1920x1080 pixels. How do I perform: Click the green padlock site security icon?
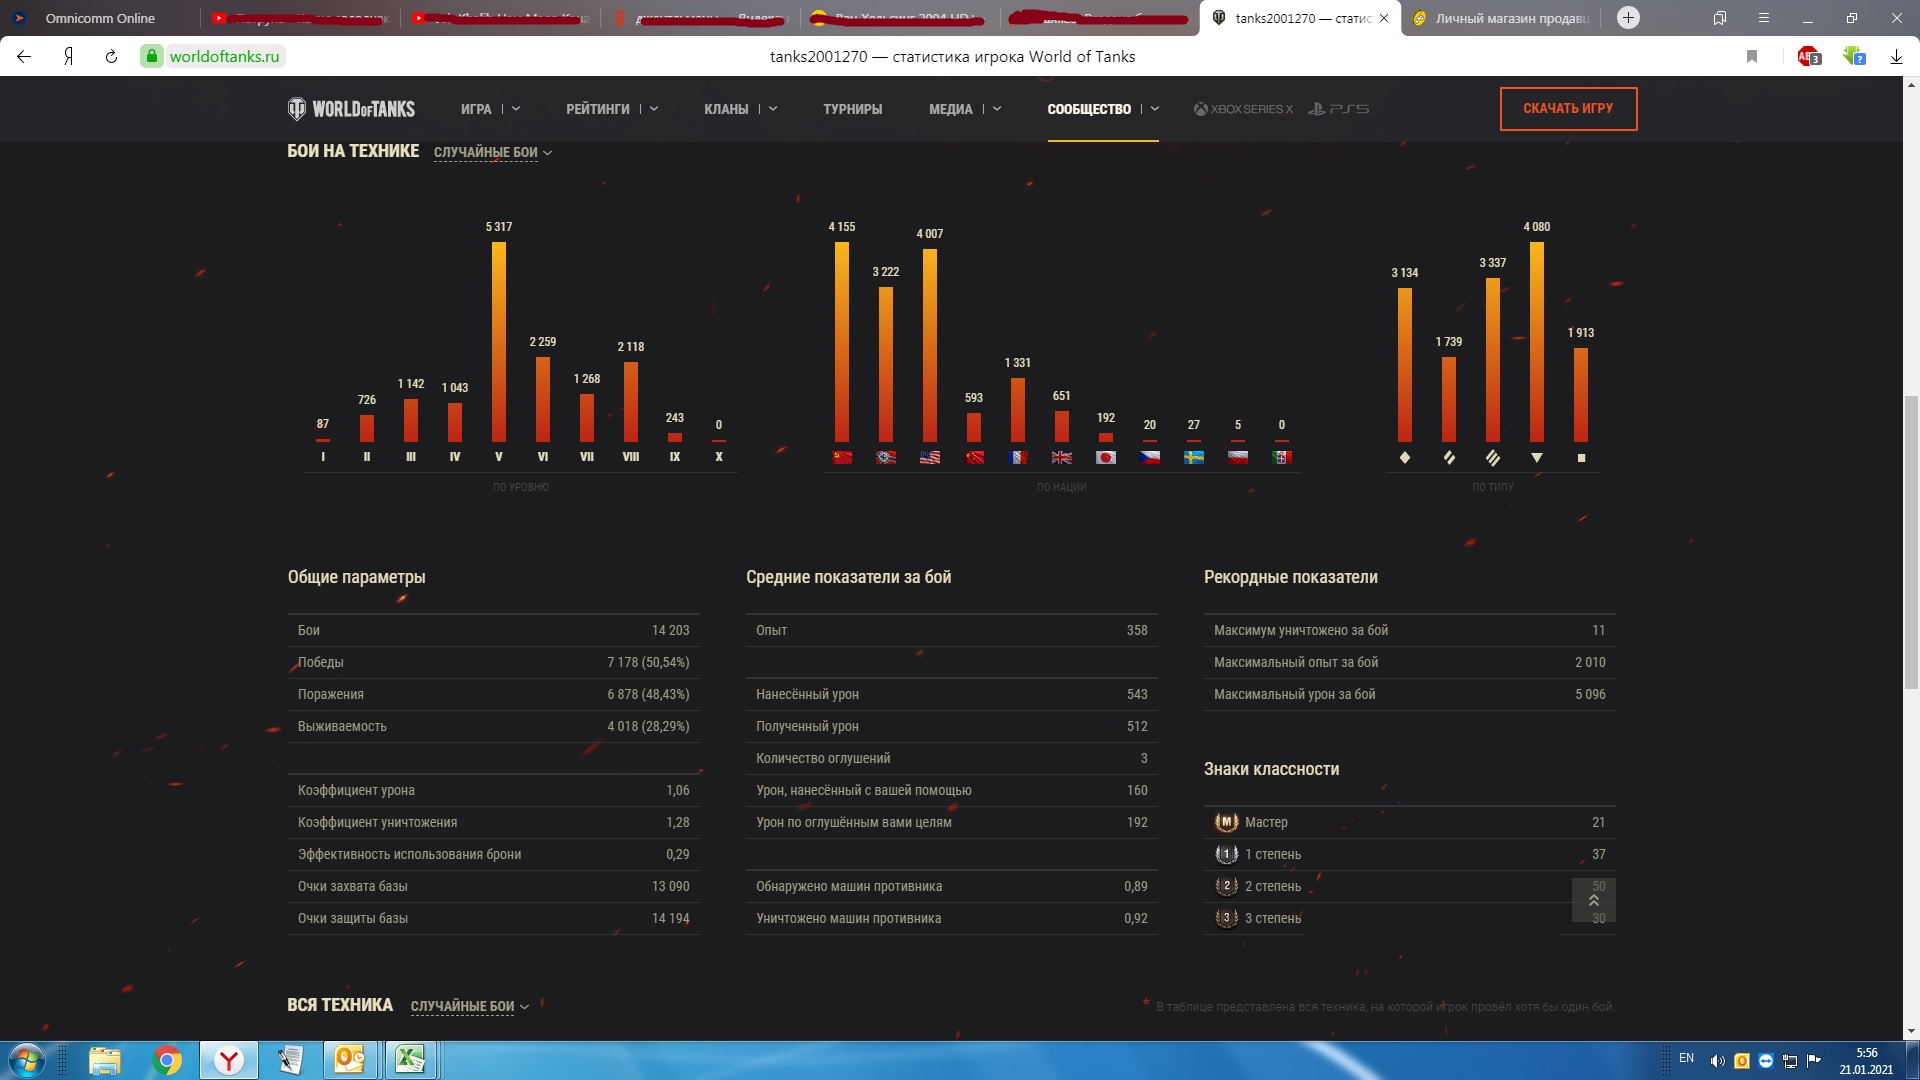coord(152,57)
